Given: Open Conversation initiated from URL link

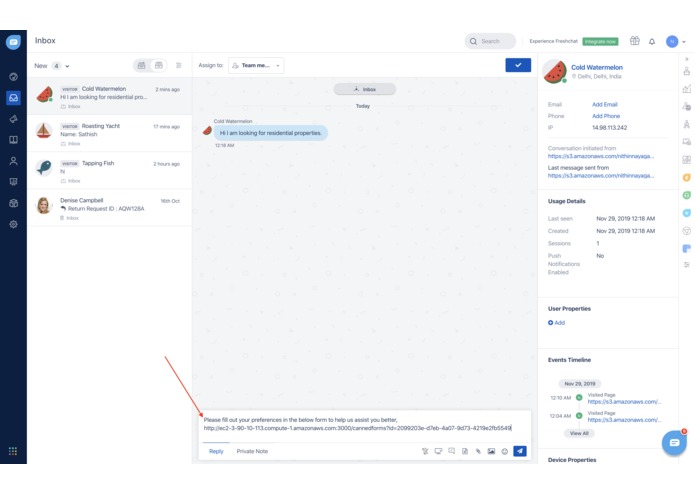Looking at the screenshot, I should pyautogui.click(x=601, y=156).
